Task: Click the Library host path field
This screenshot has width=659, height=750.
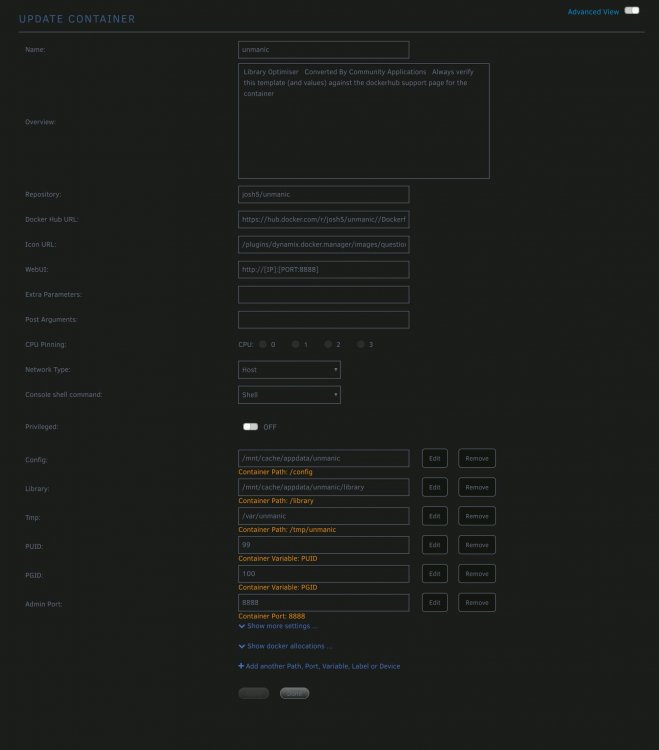Action: coord(324,487)
